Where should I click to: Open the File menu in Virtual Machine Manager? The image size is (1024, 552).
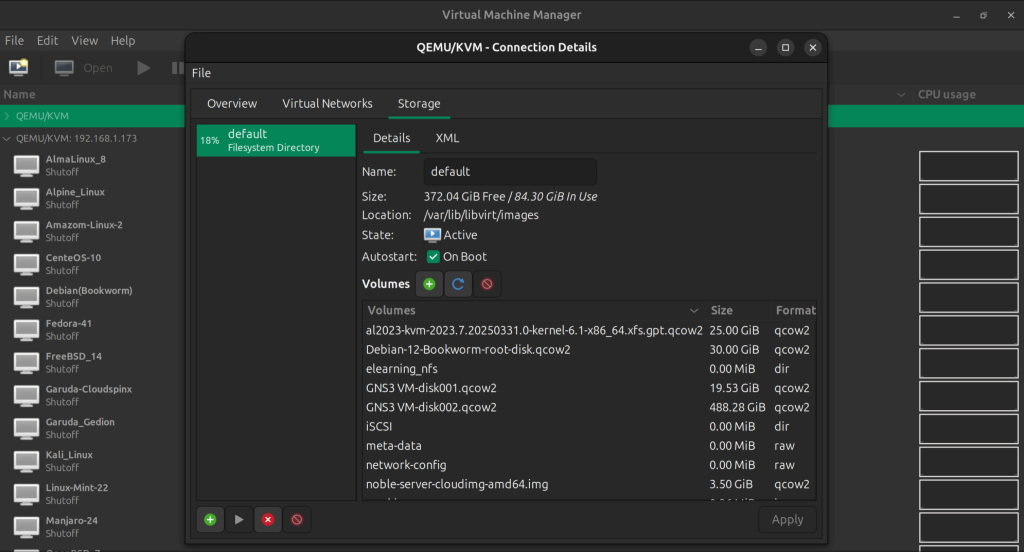[14, 41]
